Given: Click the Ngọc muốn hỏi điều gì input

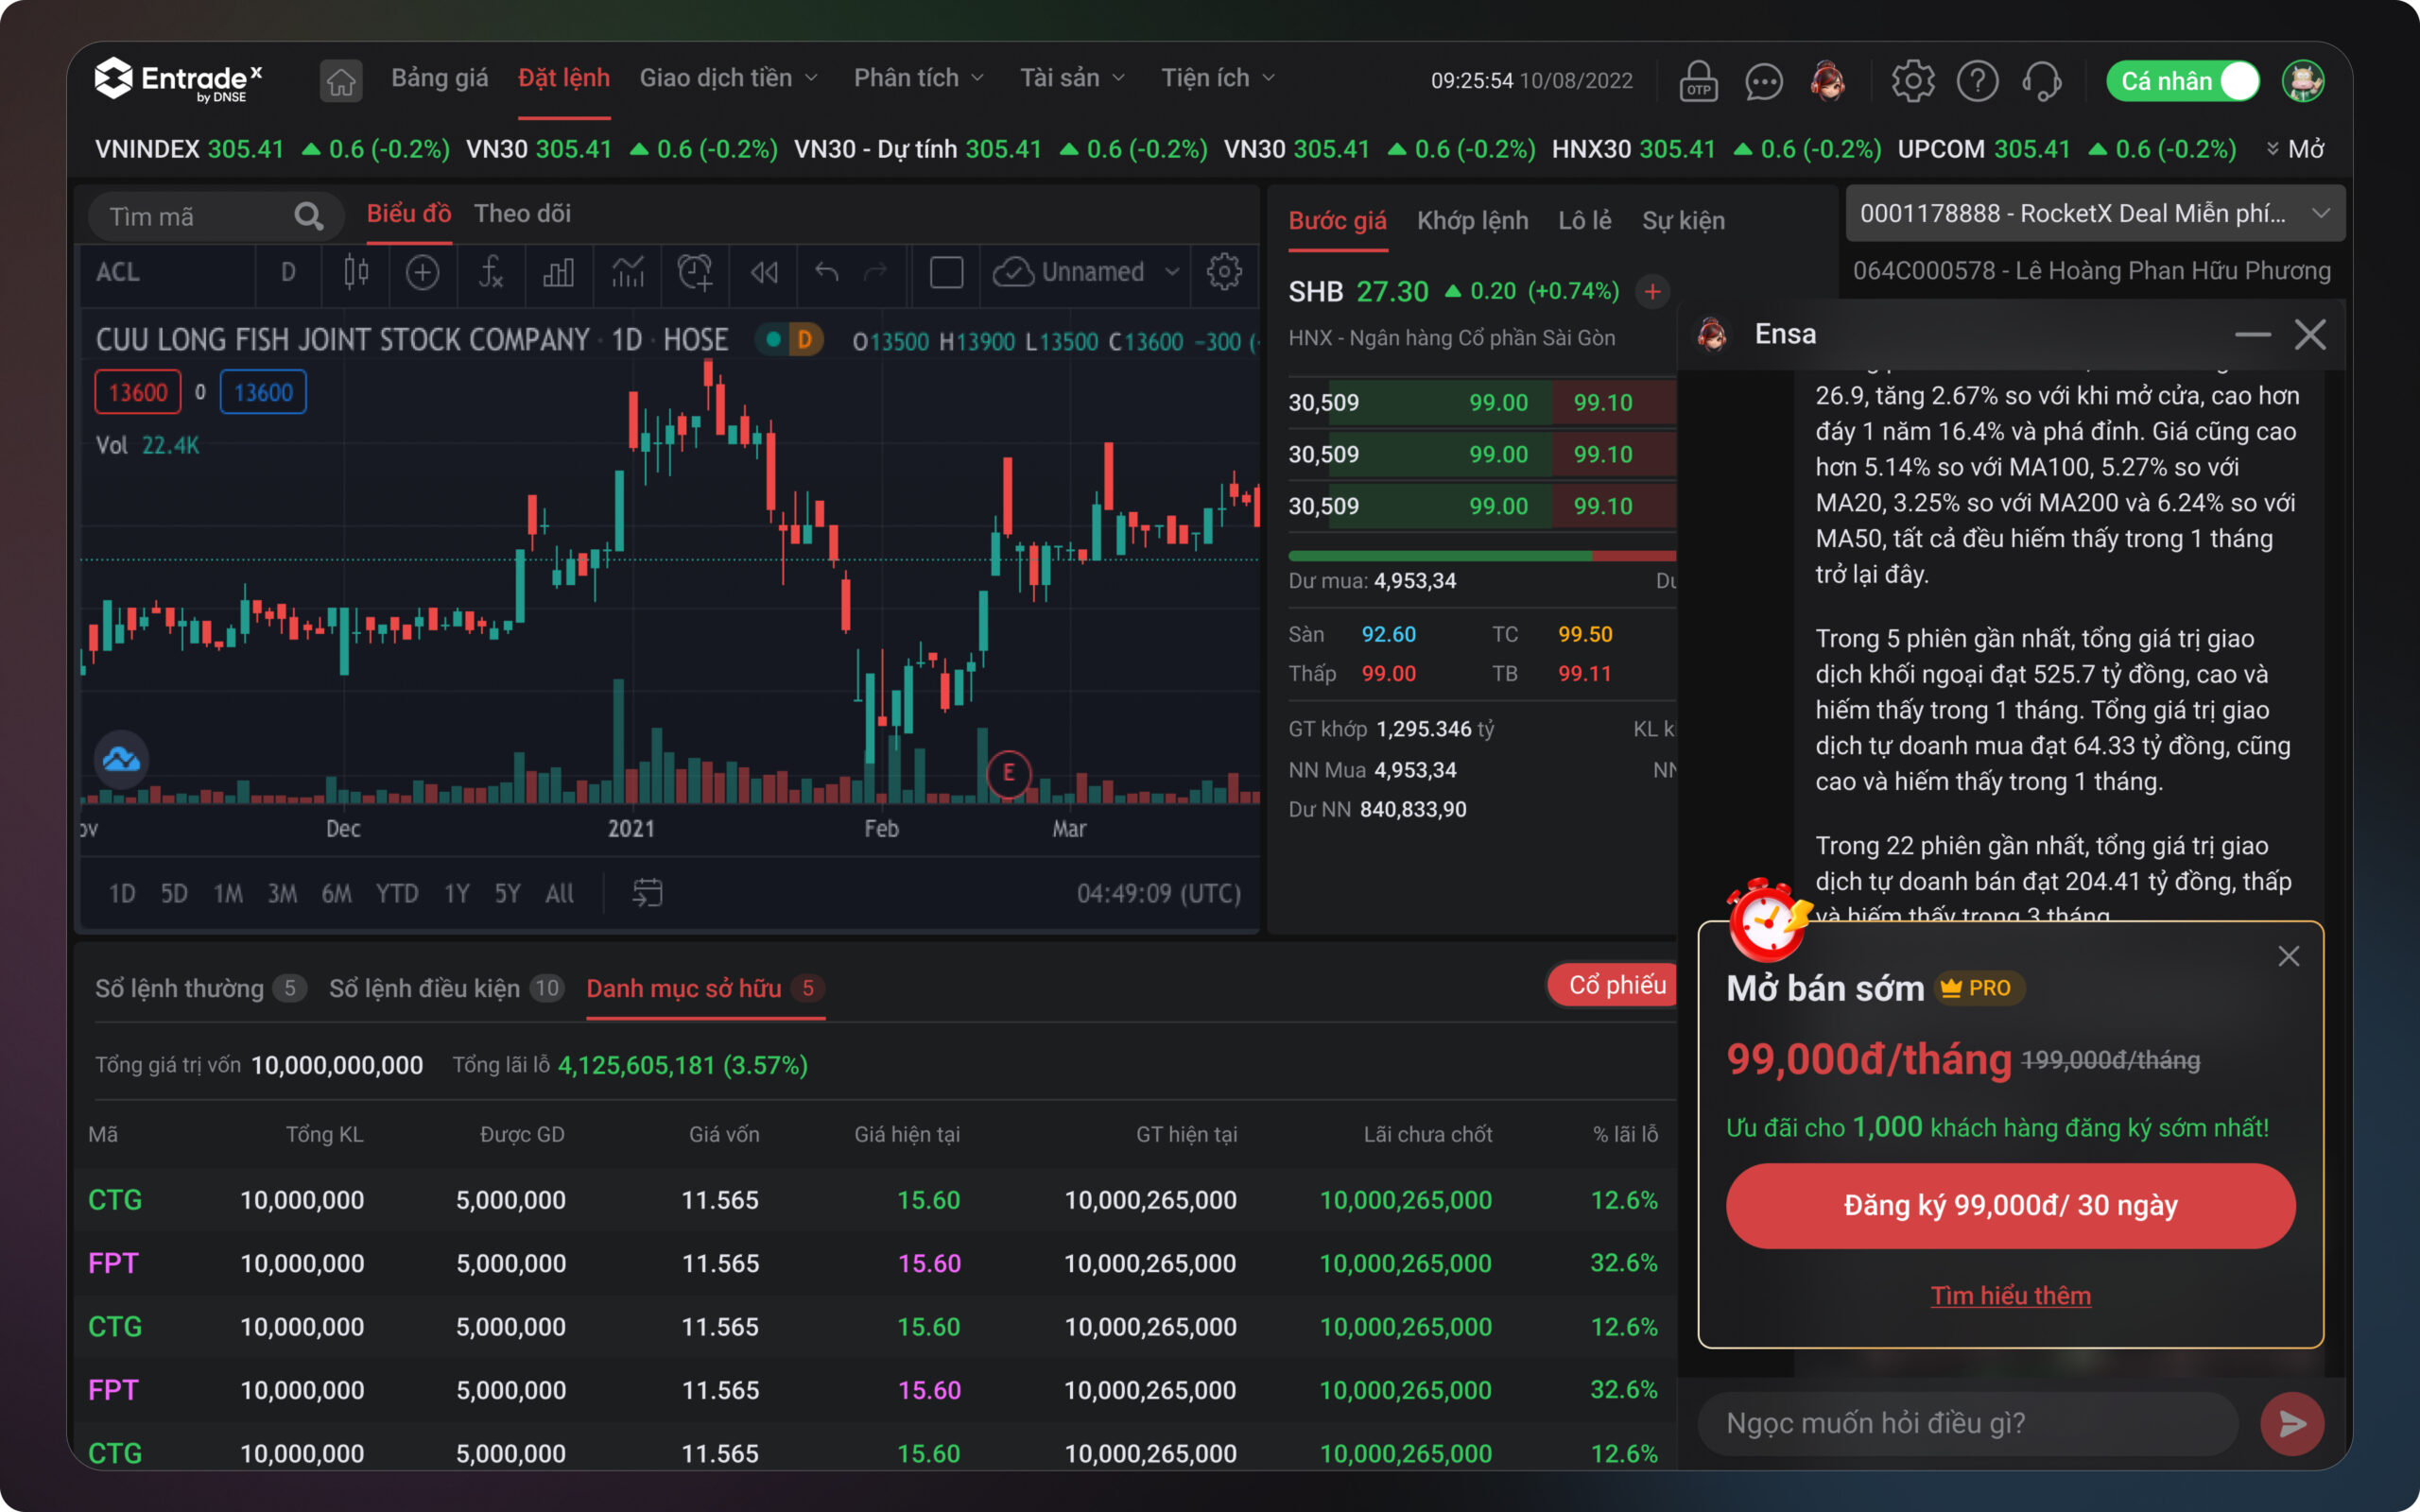Looking at the screenshot, I should [x=1965, y=1423].
